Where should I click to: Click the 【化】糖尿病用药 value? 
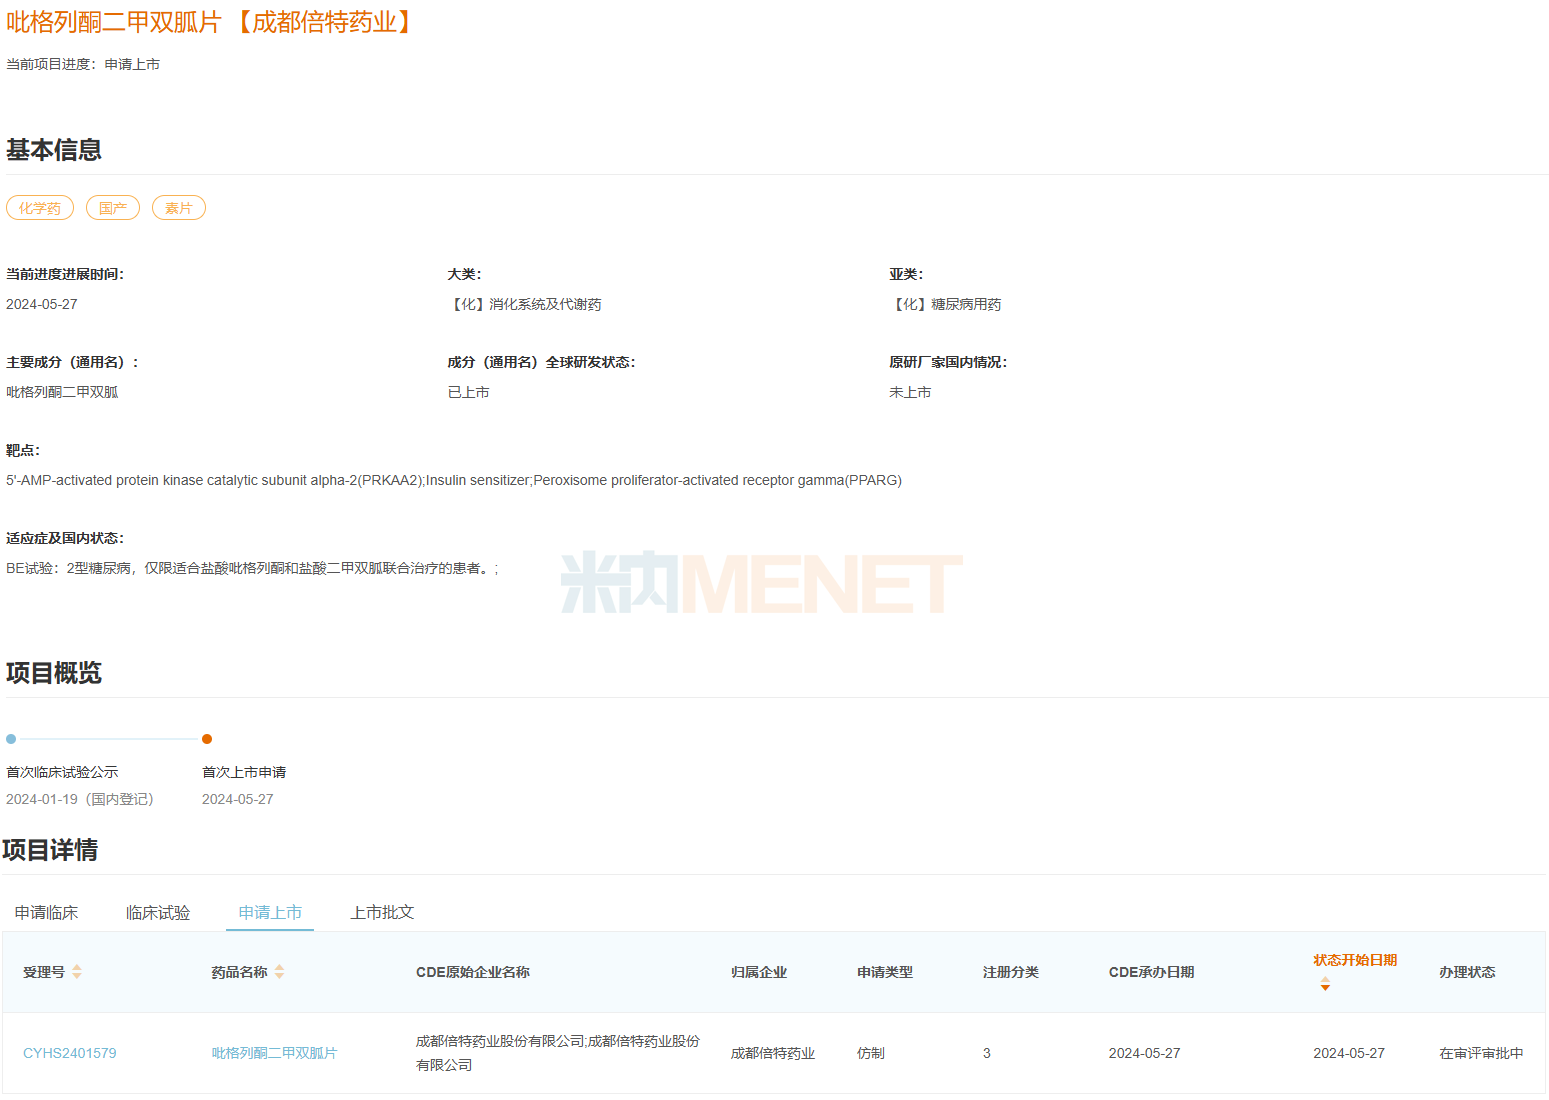point(945,304)
